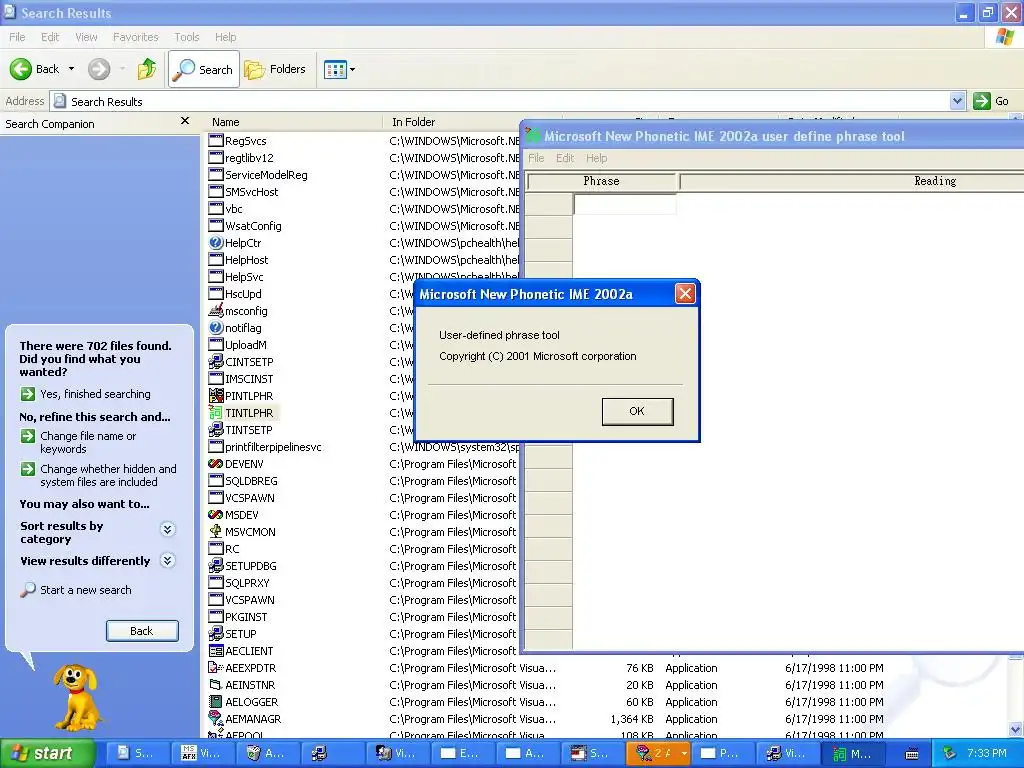This screenshot has width=1024, height=768.
Task: Switch to the orange grouped taskbar button
Action: point(659,753)
